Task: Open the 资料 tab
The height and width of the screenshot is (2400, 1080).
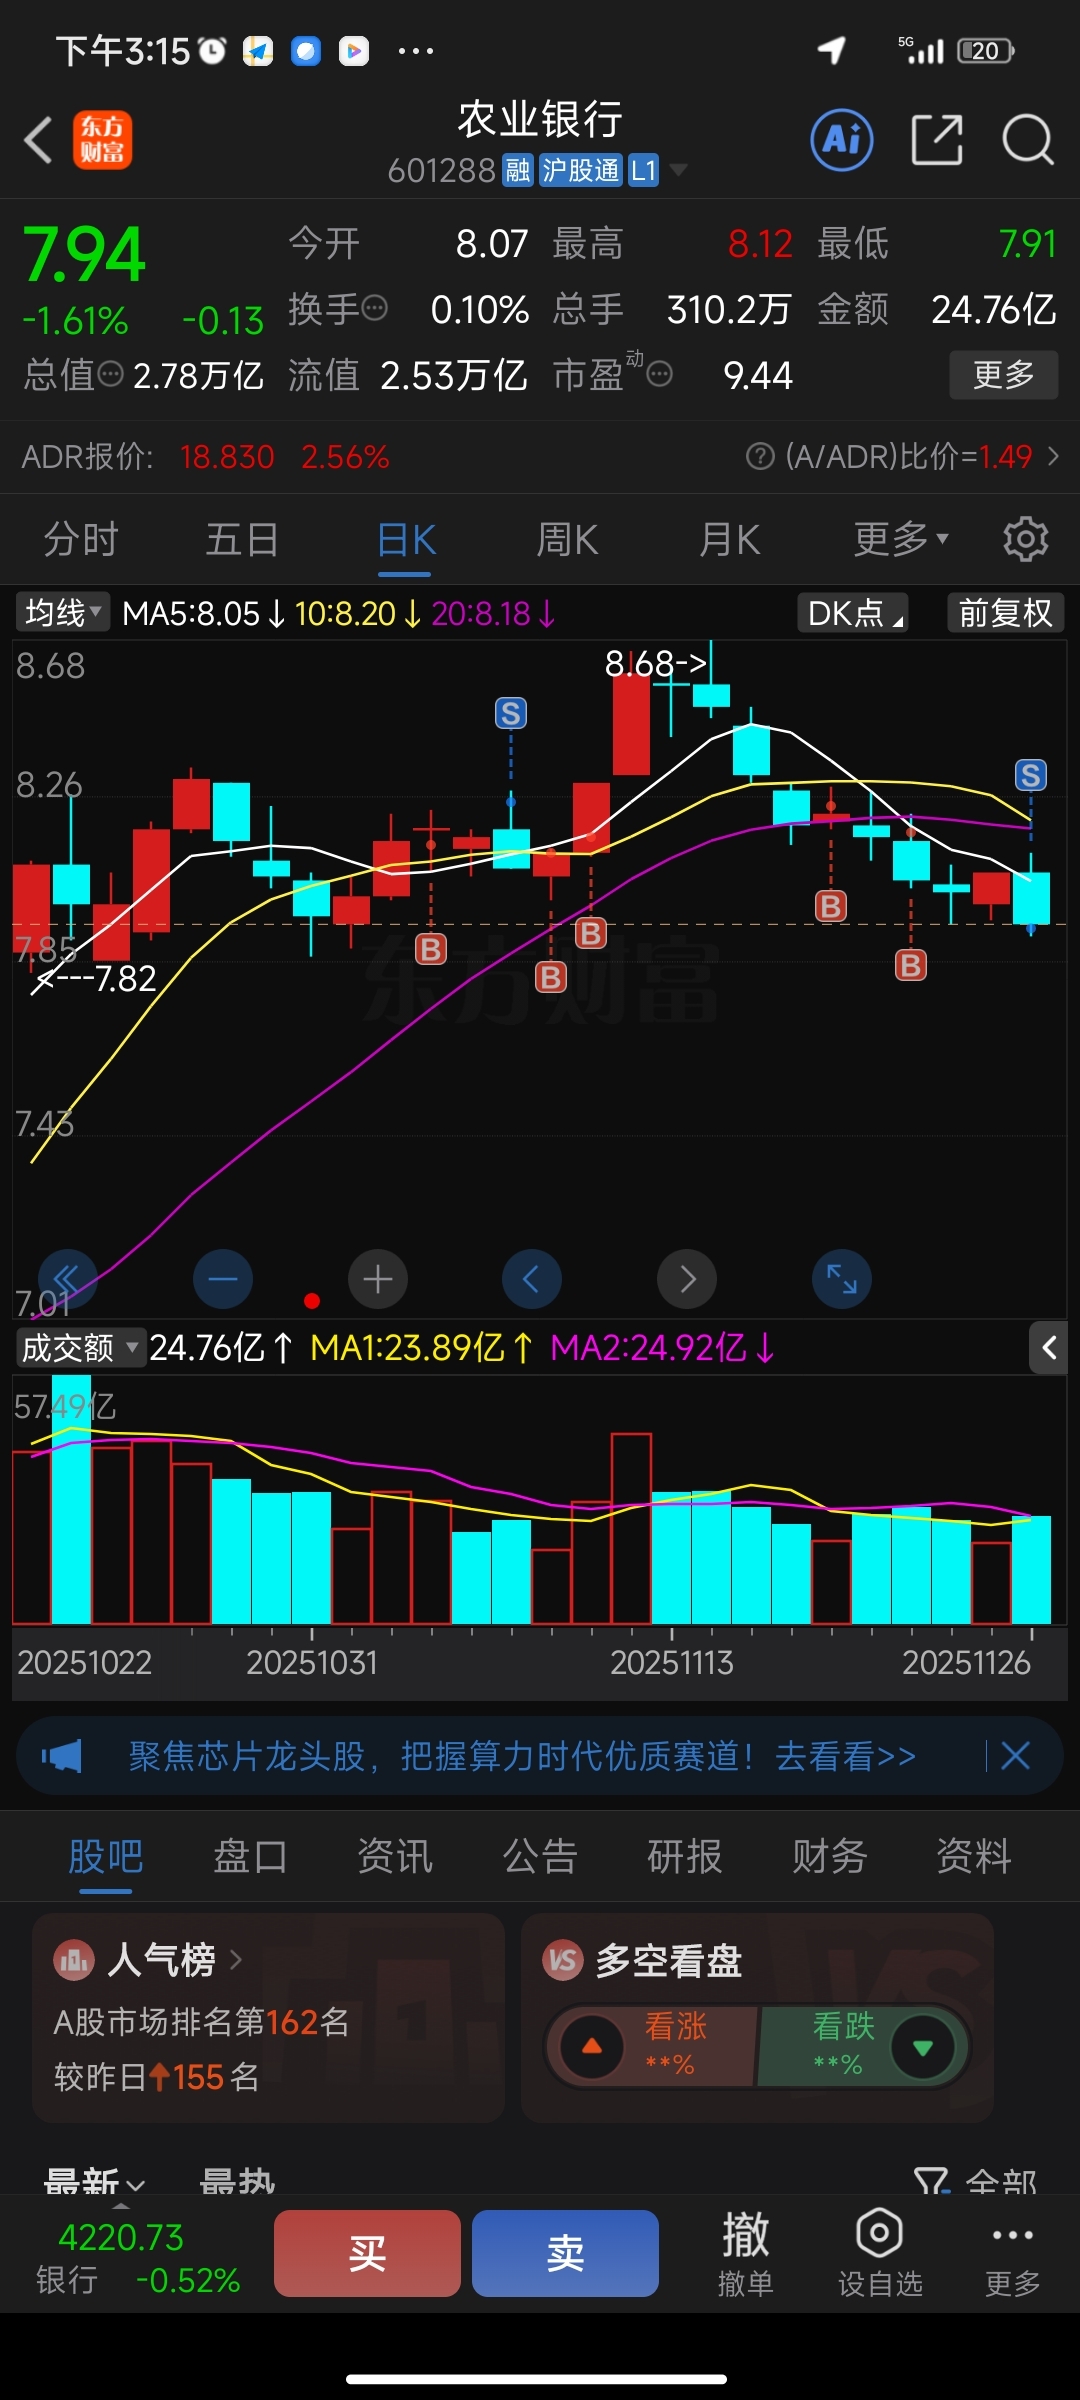Action: coord(974,1857)
